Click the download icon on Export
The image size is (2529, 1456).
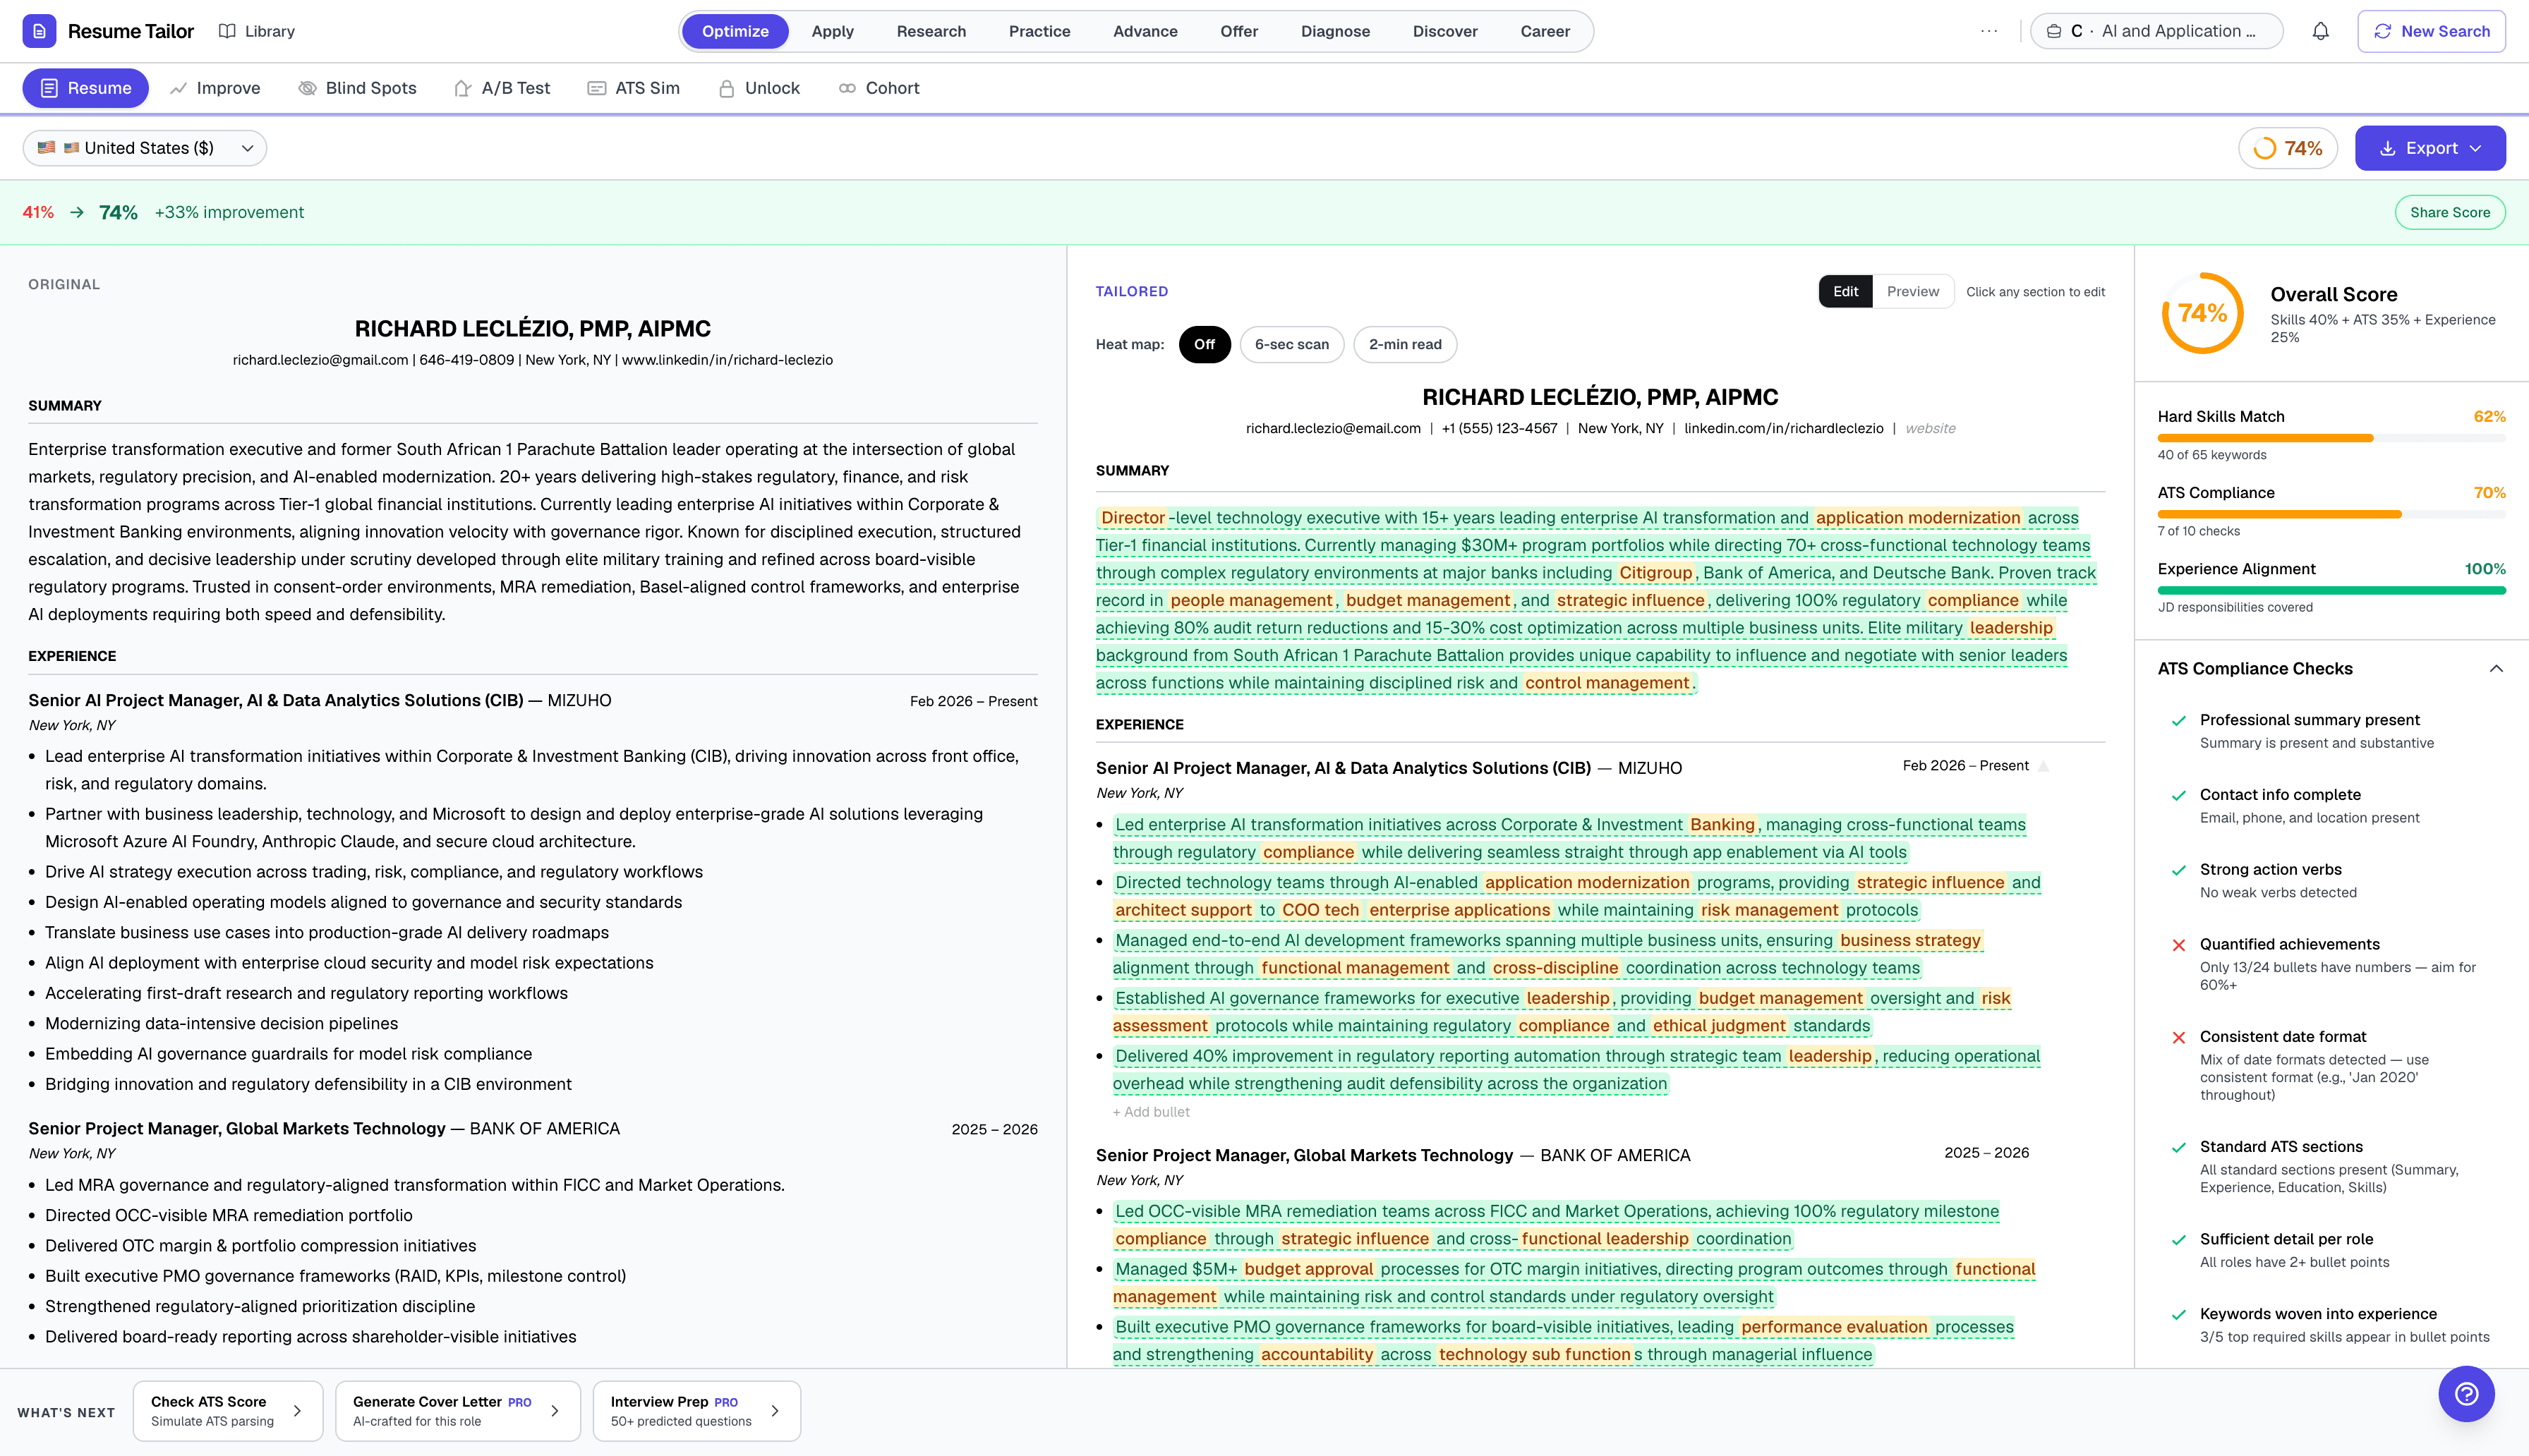click(x=2387, y=148)
